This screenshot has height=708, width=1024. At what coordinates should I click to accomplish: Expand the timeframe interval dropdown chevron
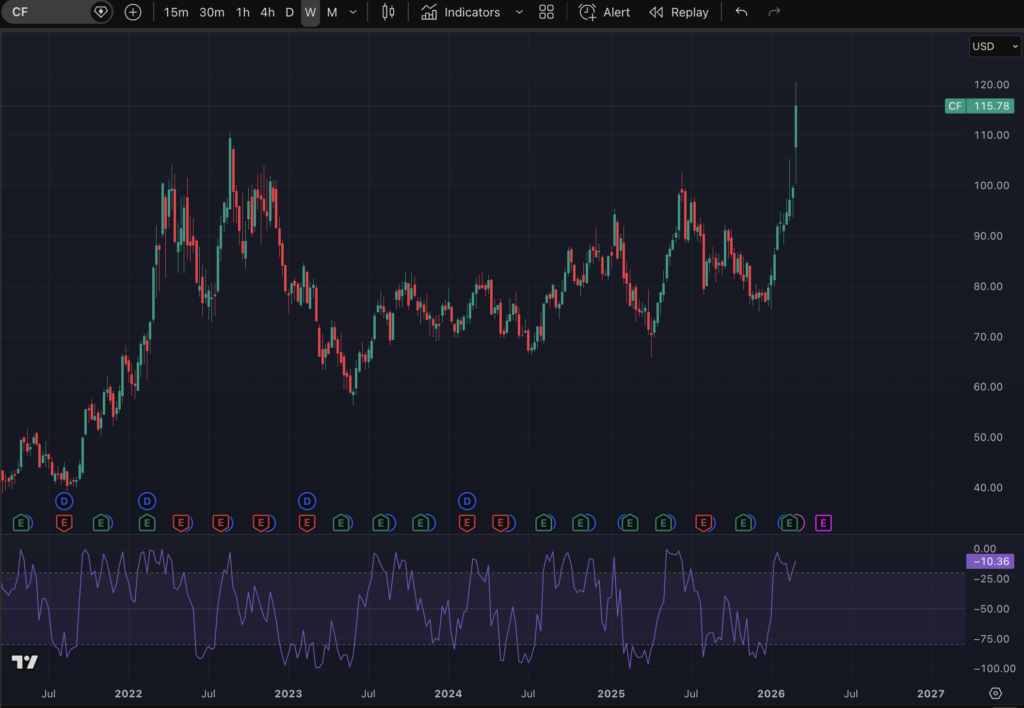pos(352,12)
